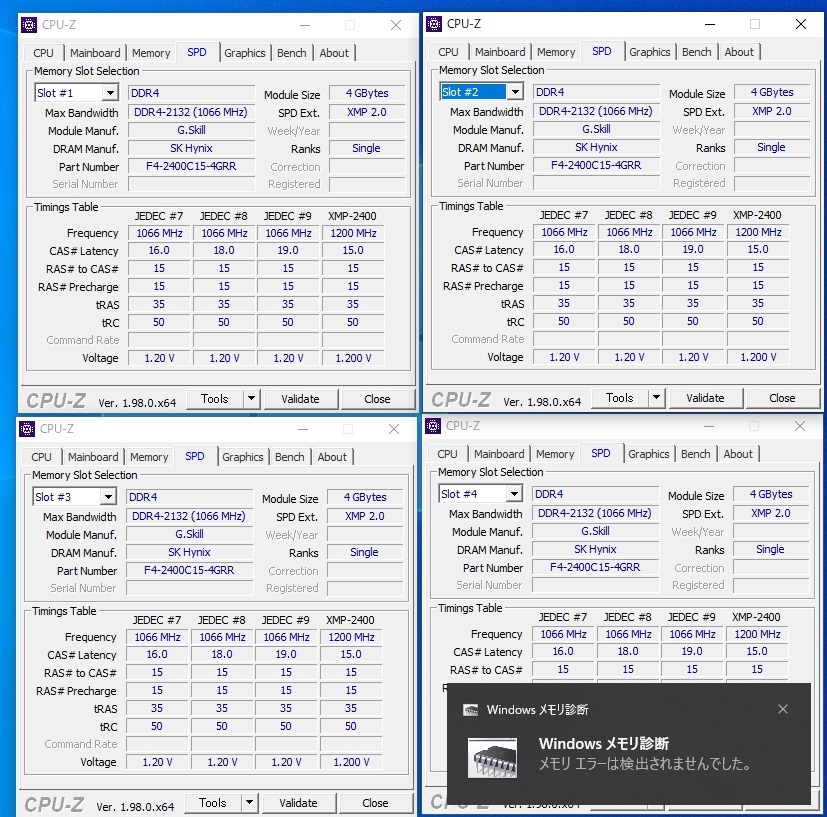Click Module Size 4 GBytes in Slot #1 window

(x=367, y=93)
